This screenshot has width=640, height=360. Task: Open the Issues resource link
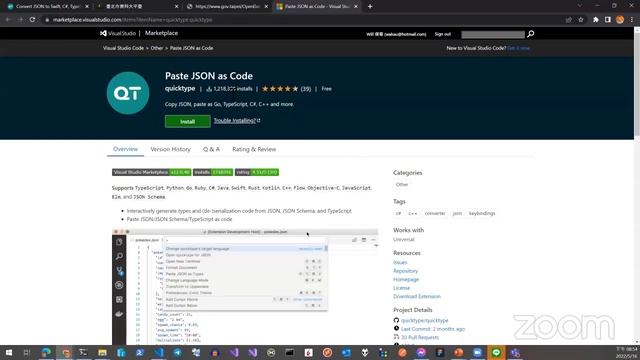(400, 262)
